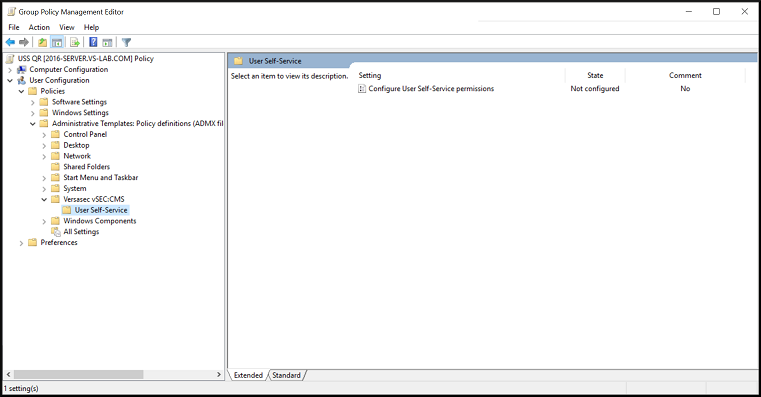761x397 pixels.
Task: Select the Windows Components tree item
Action: coord(99,221)
